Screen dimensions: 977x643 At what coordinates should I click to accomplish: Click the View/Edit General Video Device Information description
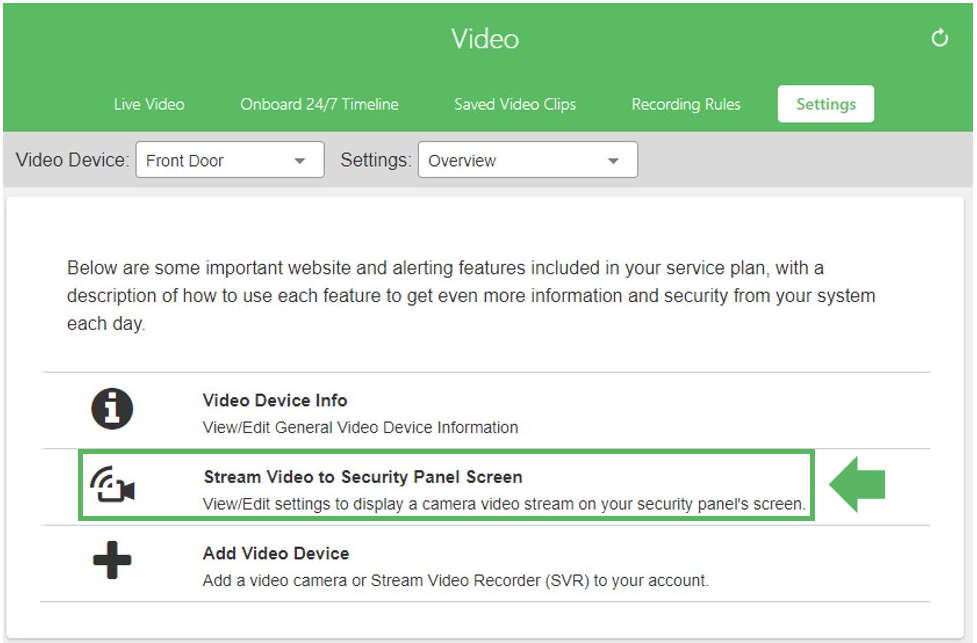[x=360, y=427]
